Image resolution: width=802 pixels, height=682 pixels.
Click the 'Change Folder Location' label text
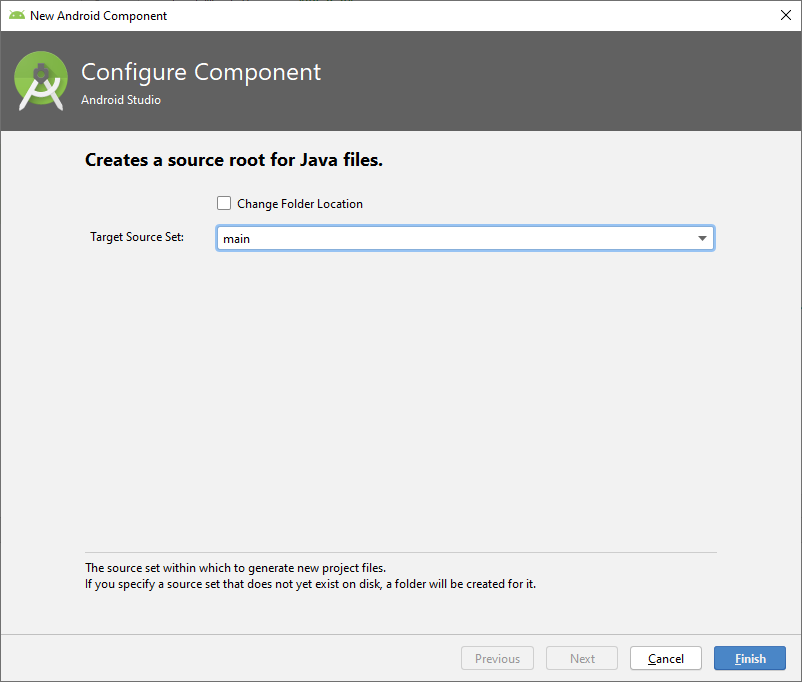[x=299, y=204]
